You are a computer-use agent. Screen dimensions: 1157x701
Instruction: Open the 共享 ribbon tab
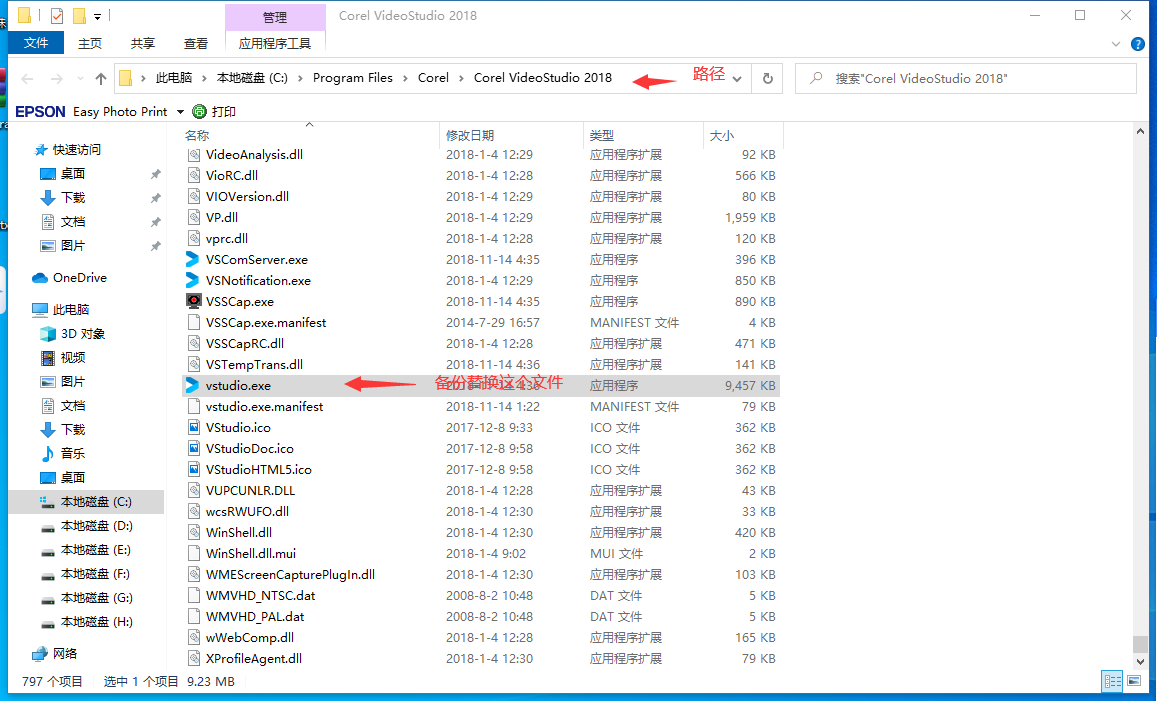tap(142, 44)
